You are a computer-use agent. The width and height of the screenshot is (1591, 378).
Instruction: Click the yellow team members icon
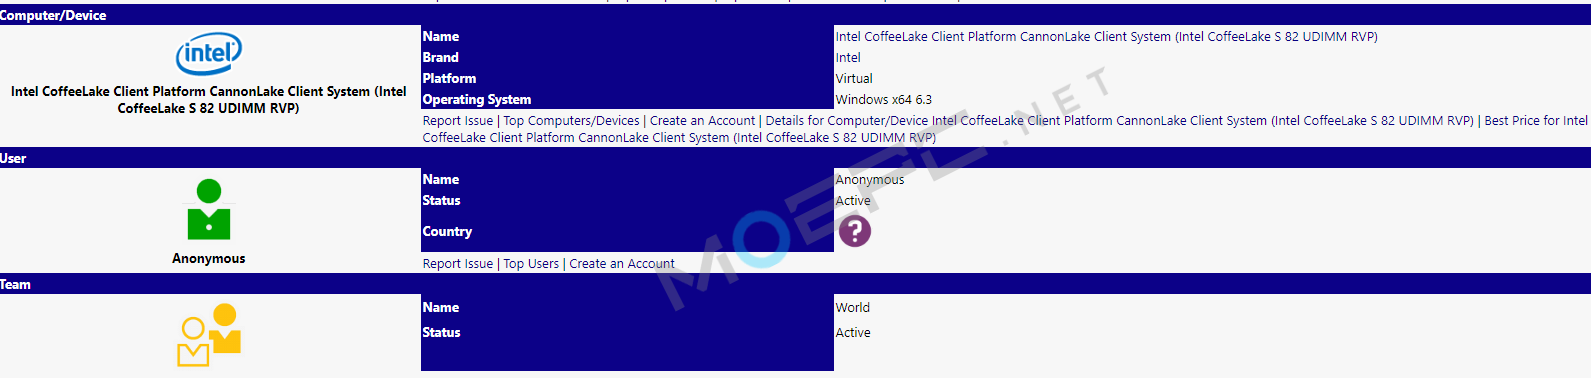click(x=209, y=335)
